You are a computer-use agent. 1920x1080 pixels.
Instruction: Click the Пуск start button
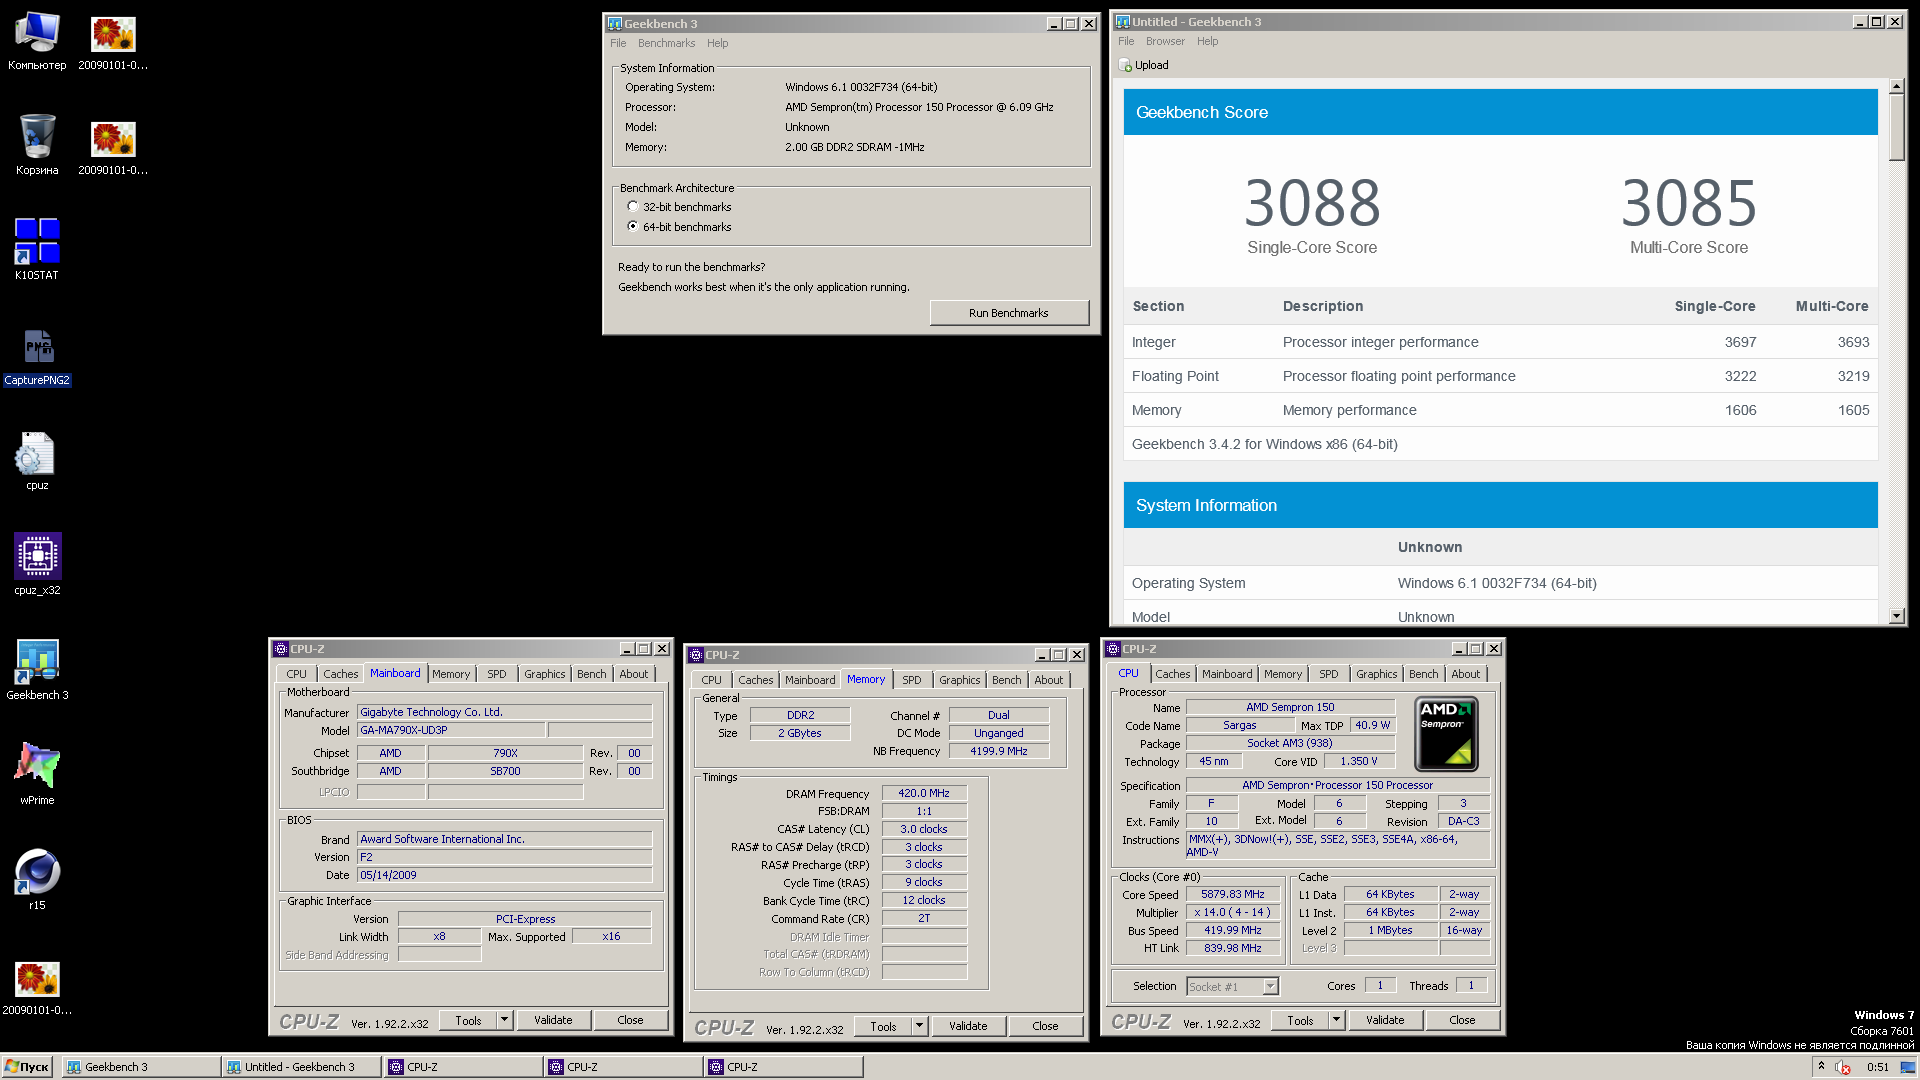27,1067
